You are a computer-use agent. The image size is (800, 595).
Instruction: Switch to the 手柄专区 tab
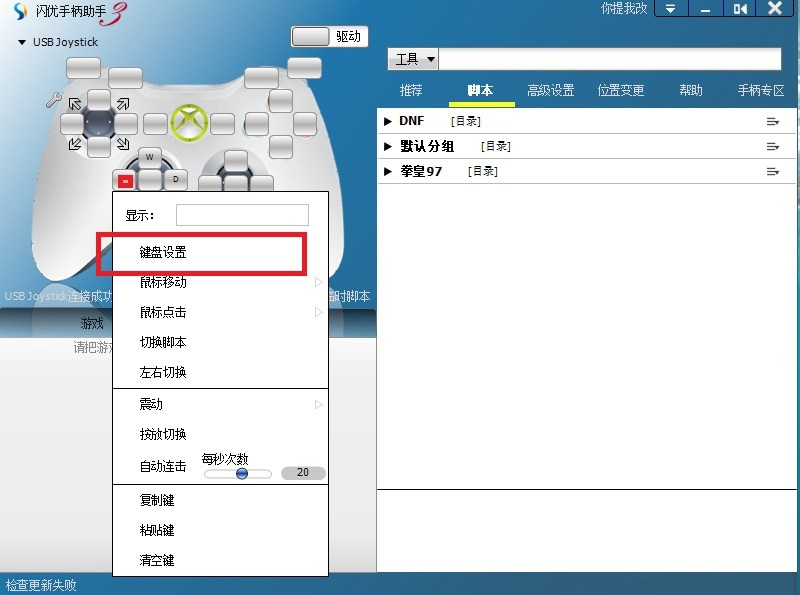pyautogui.click(x=761, y=90)
